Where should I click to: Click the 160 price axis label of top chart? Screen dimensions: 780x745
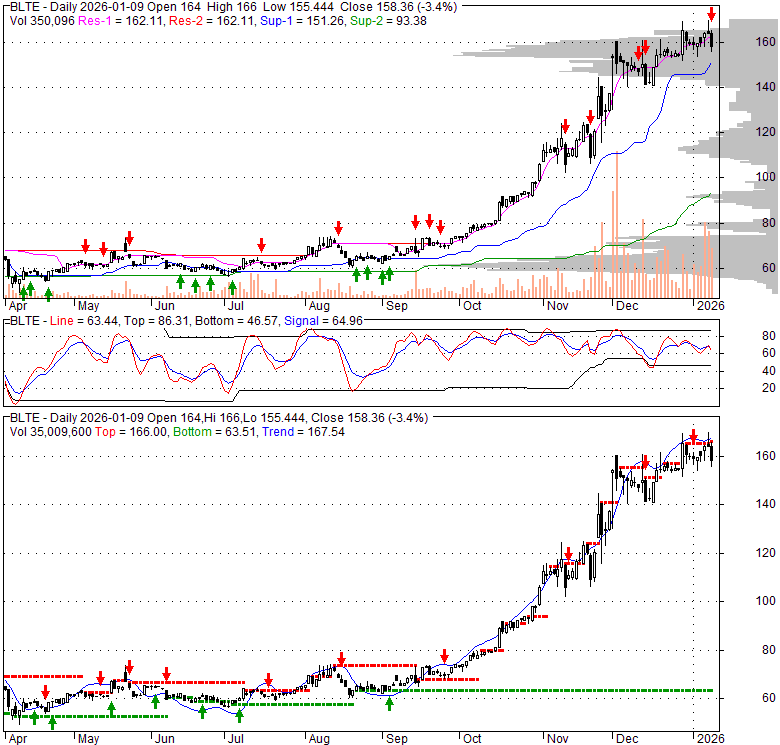pyautogui.click(x=765, y=42)
